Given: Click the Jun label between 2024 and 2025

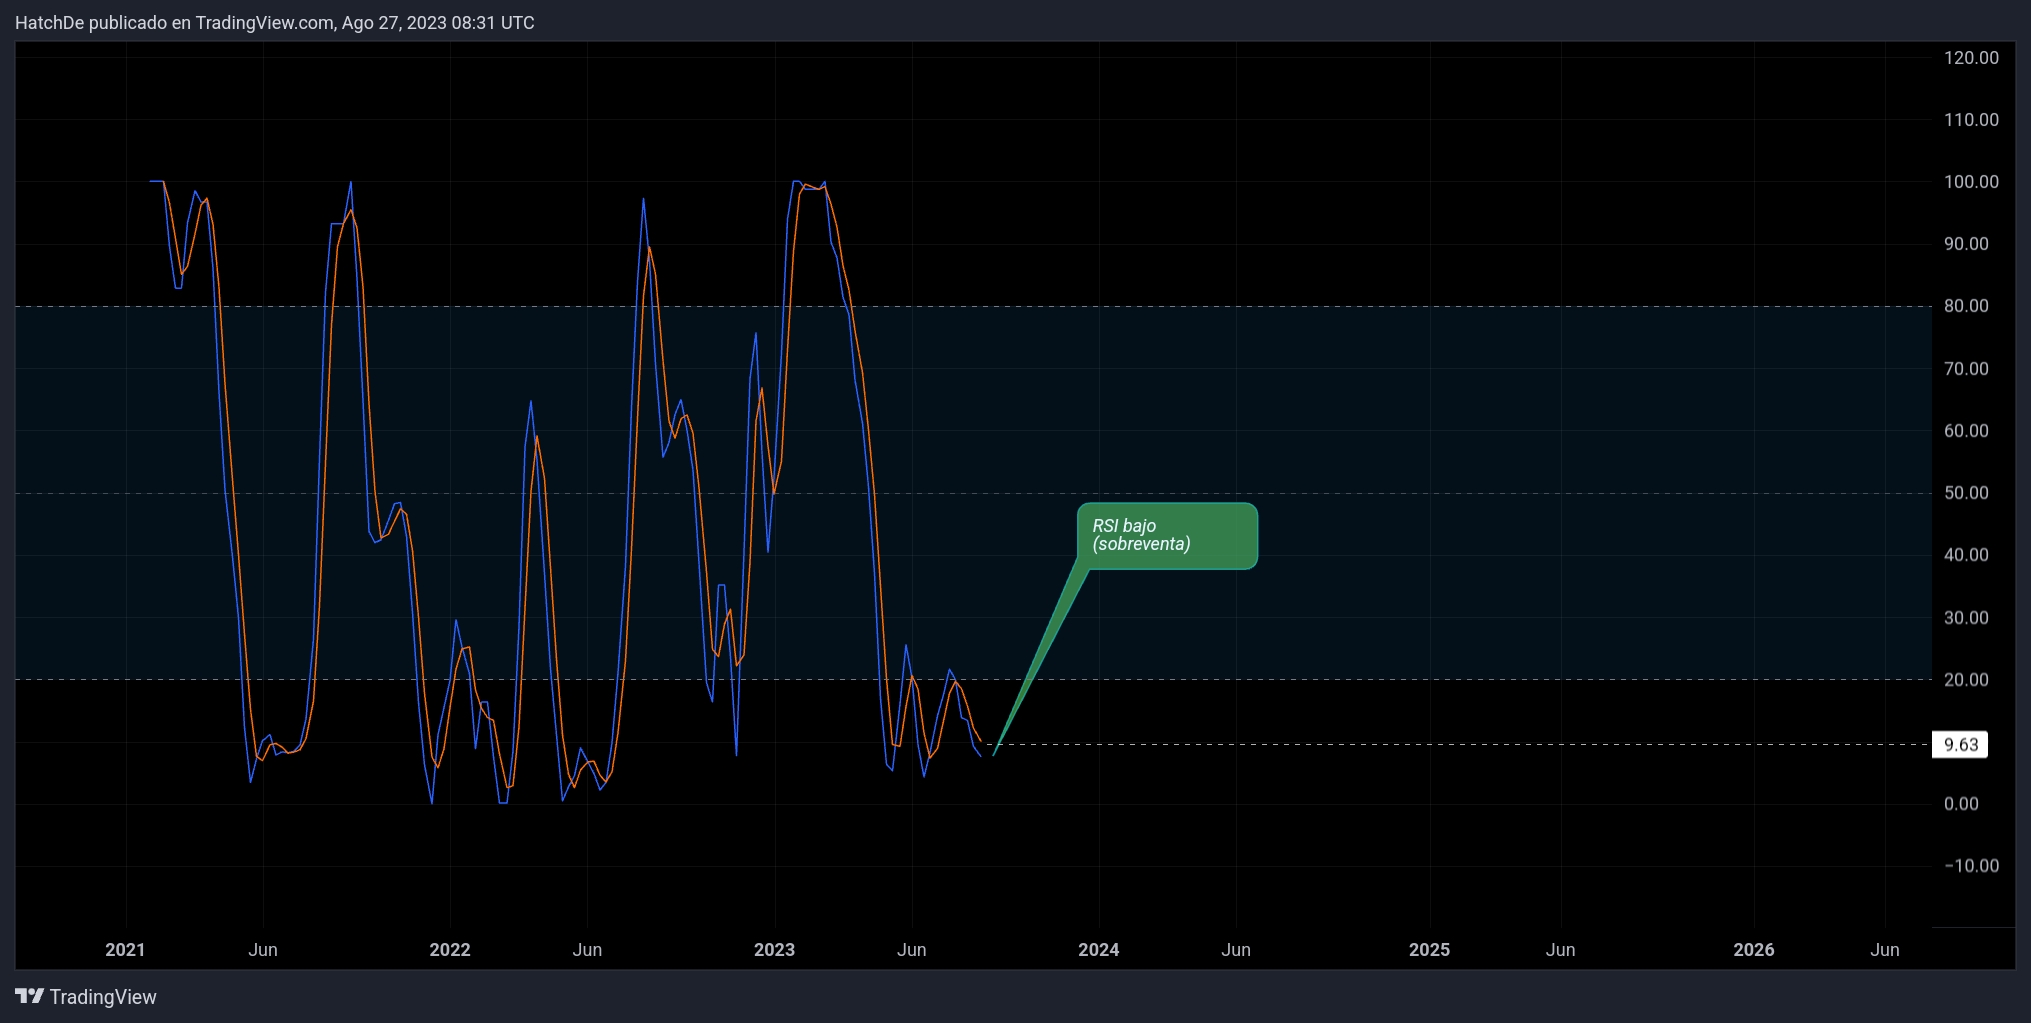Looking at the screenshot, I should click(x=1236, y=950).
